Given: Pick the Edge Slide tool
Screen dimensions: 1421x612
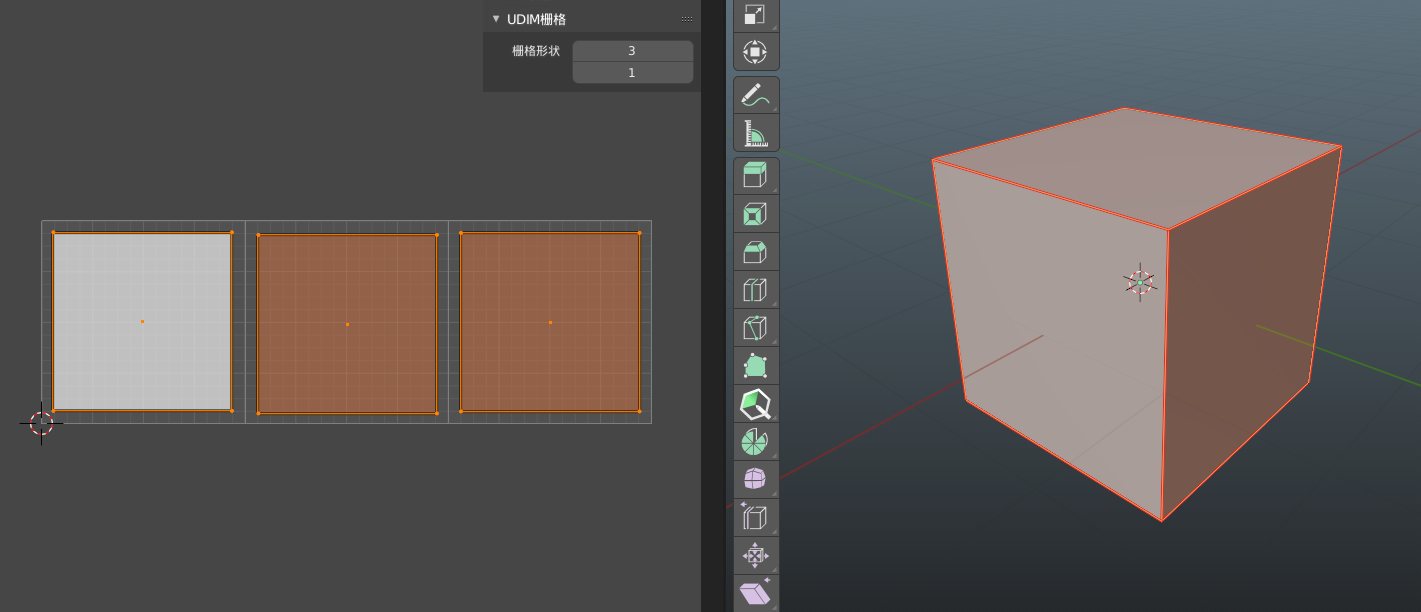Looking at the screenshot, I should coord(755,516).
